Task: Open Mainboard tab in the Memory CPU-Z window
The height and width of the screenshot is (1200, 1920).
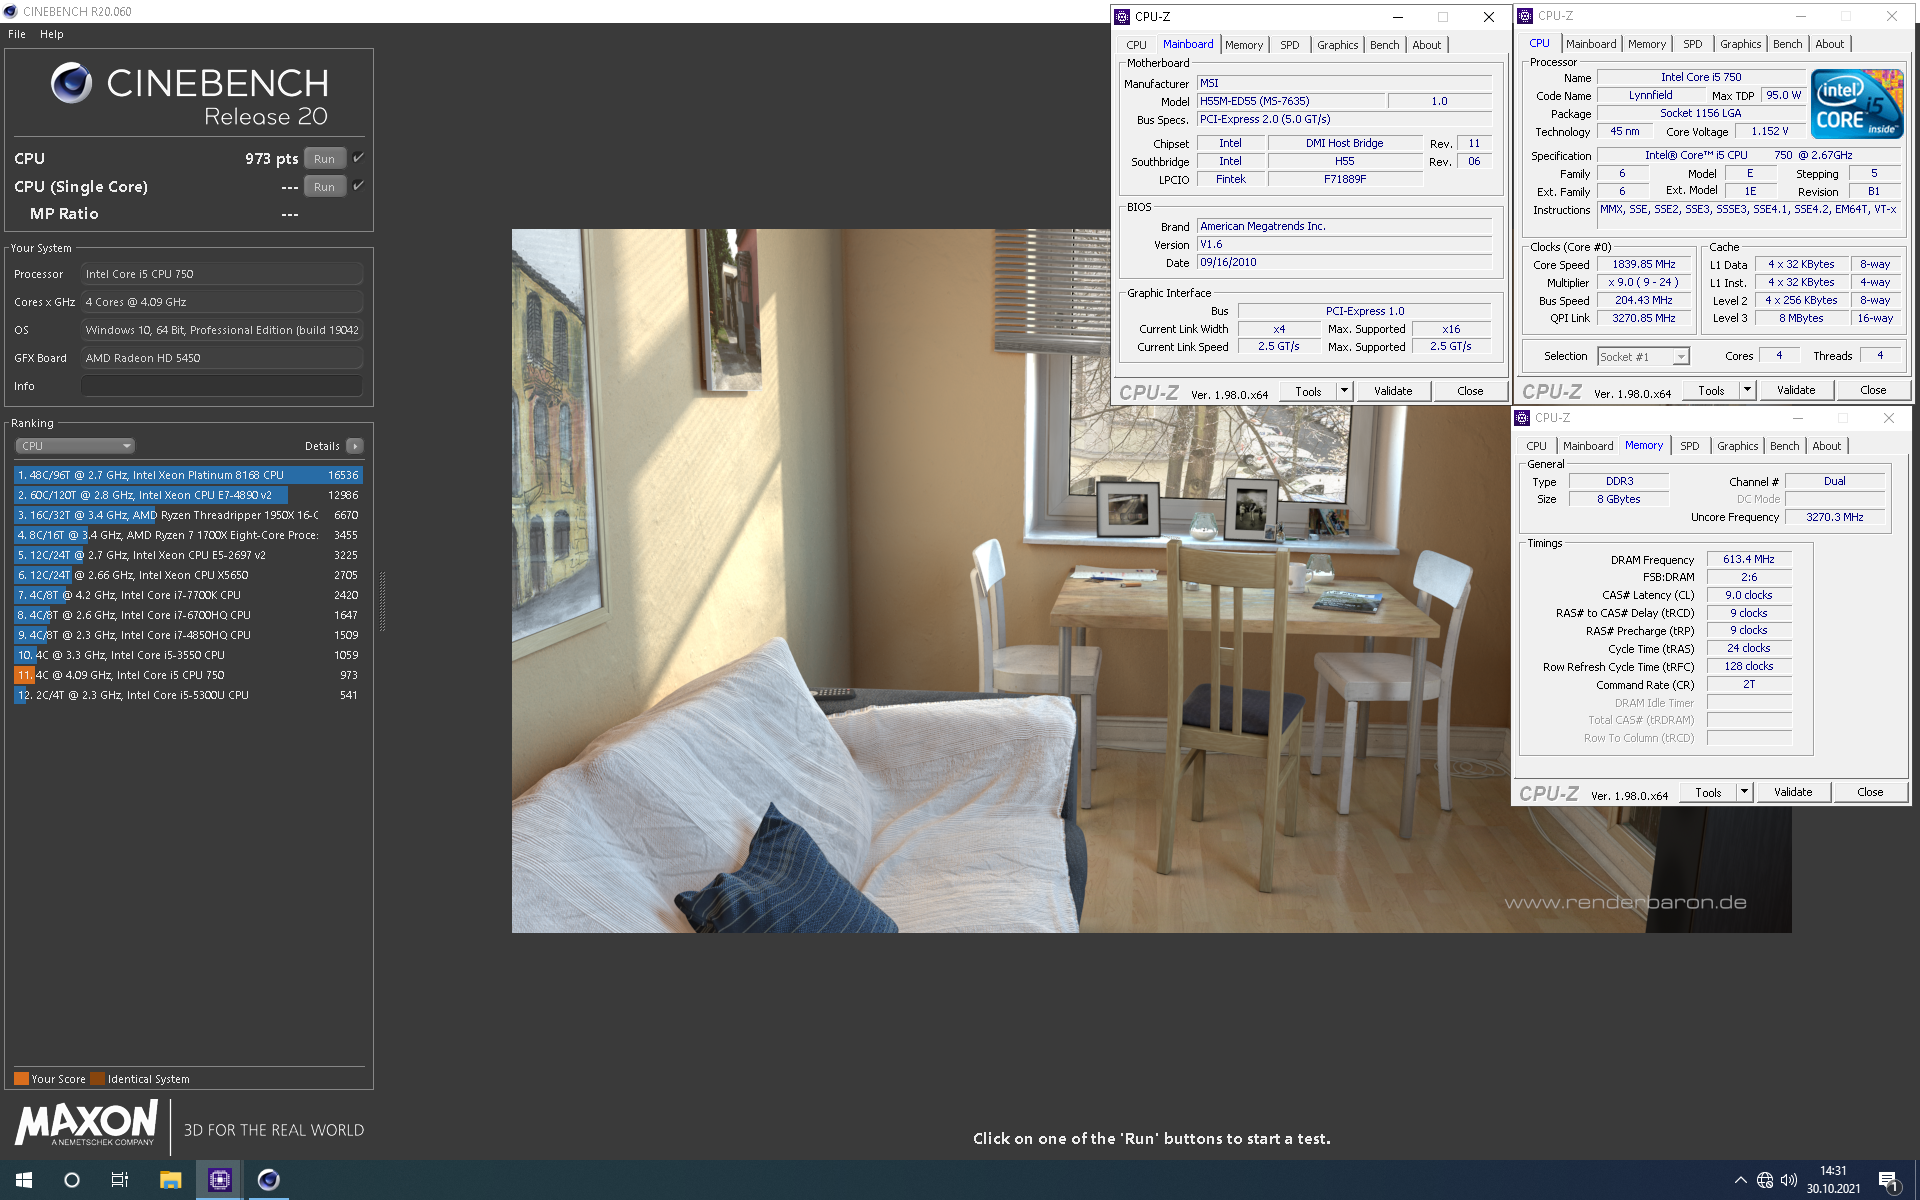Action: click(x=1588, y=446)
